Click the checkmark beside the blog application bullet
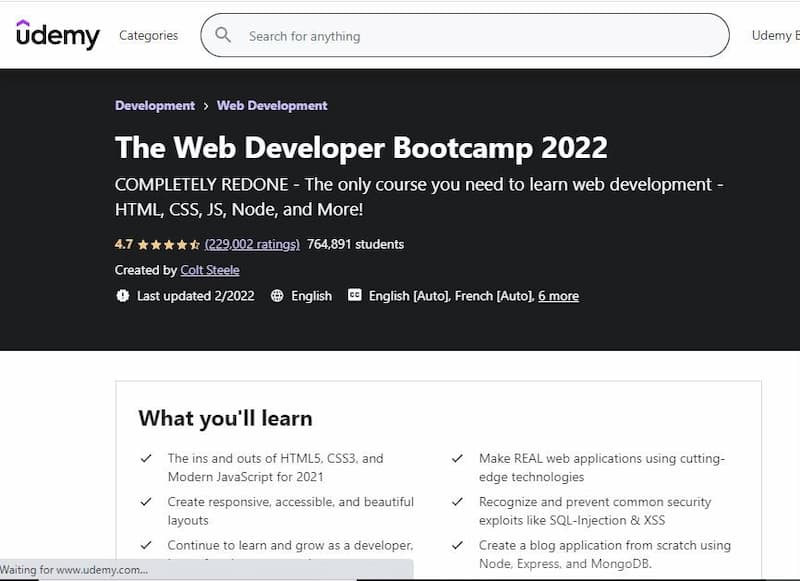Viewport: 800px width, 581px height. pyautogui.click(x=459, y=546)
